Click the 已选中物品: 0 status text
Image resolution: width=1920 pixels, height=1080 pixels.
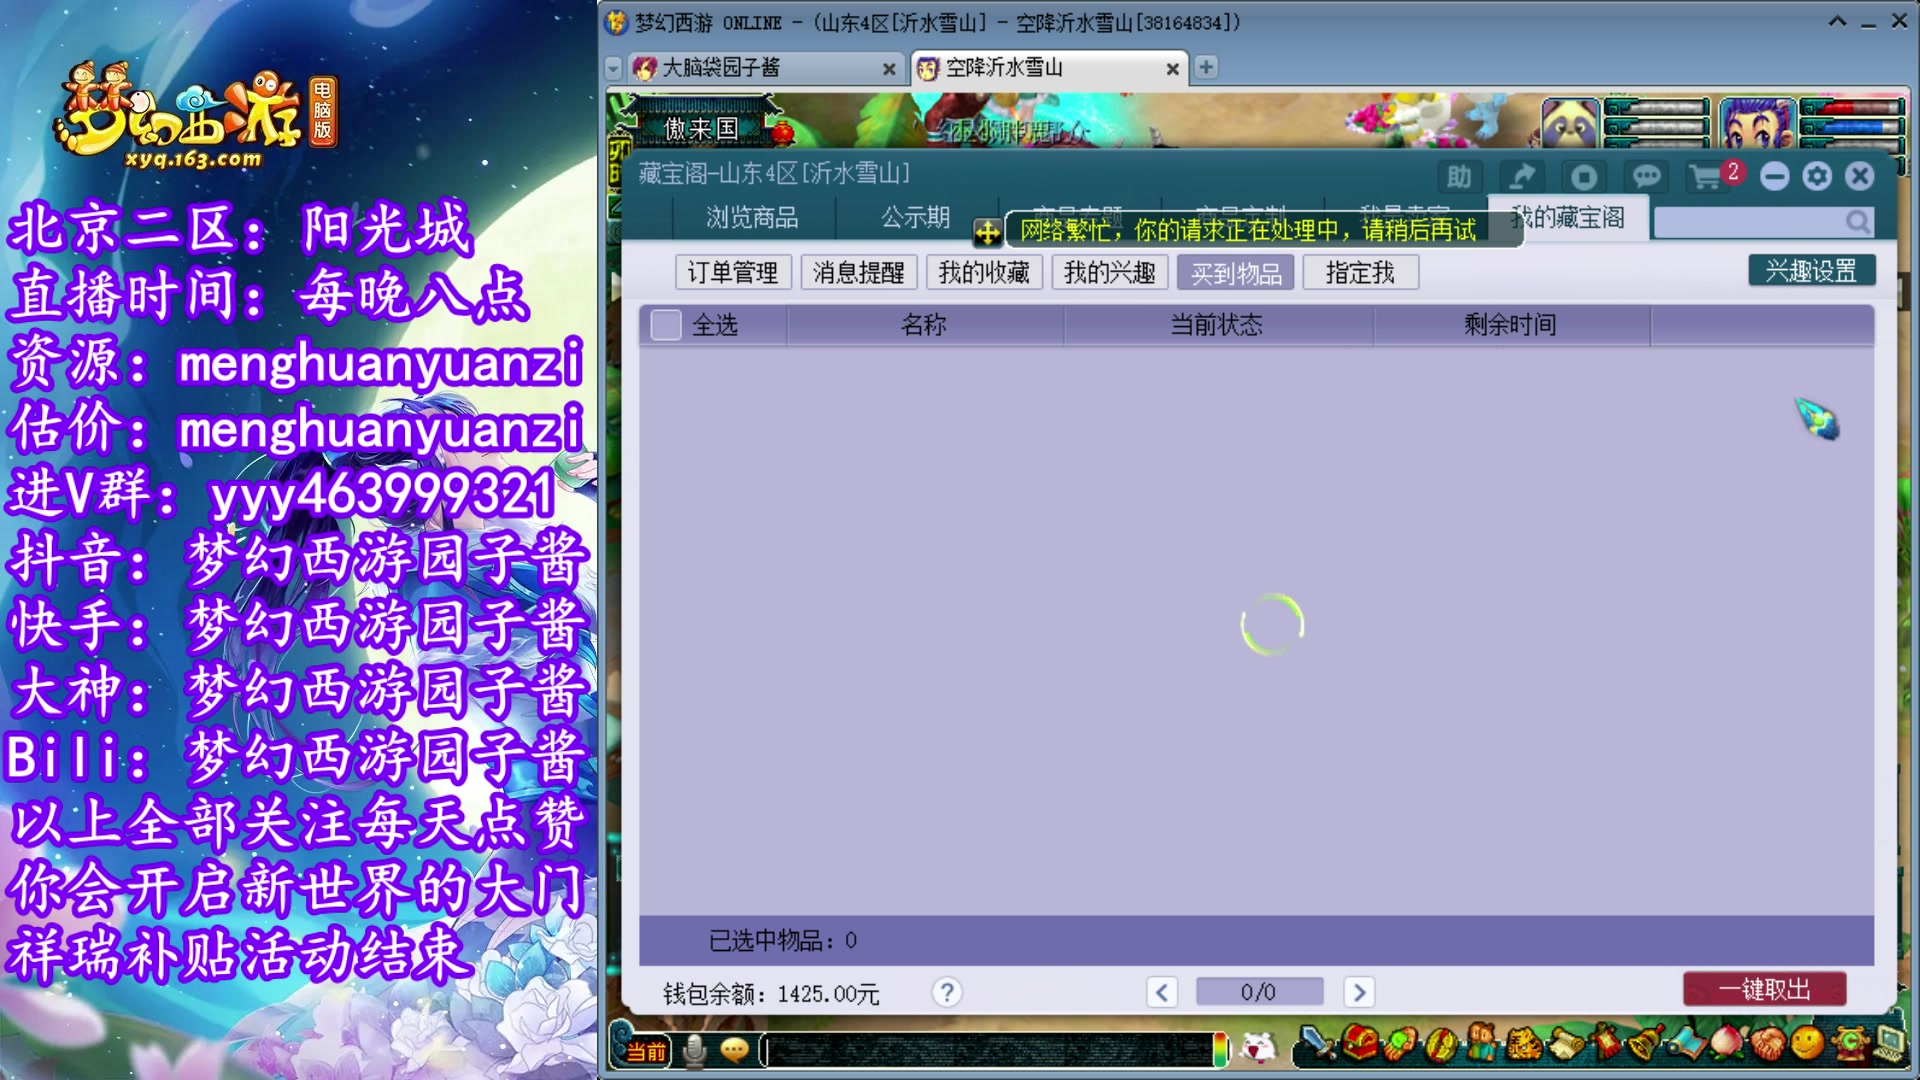pos(783,941)
